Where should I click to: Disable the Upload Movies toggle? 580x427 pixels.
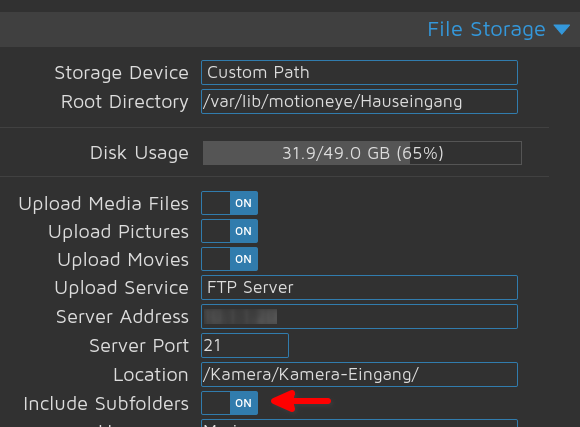pos(229,259)
